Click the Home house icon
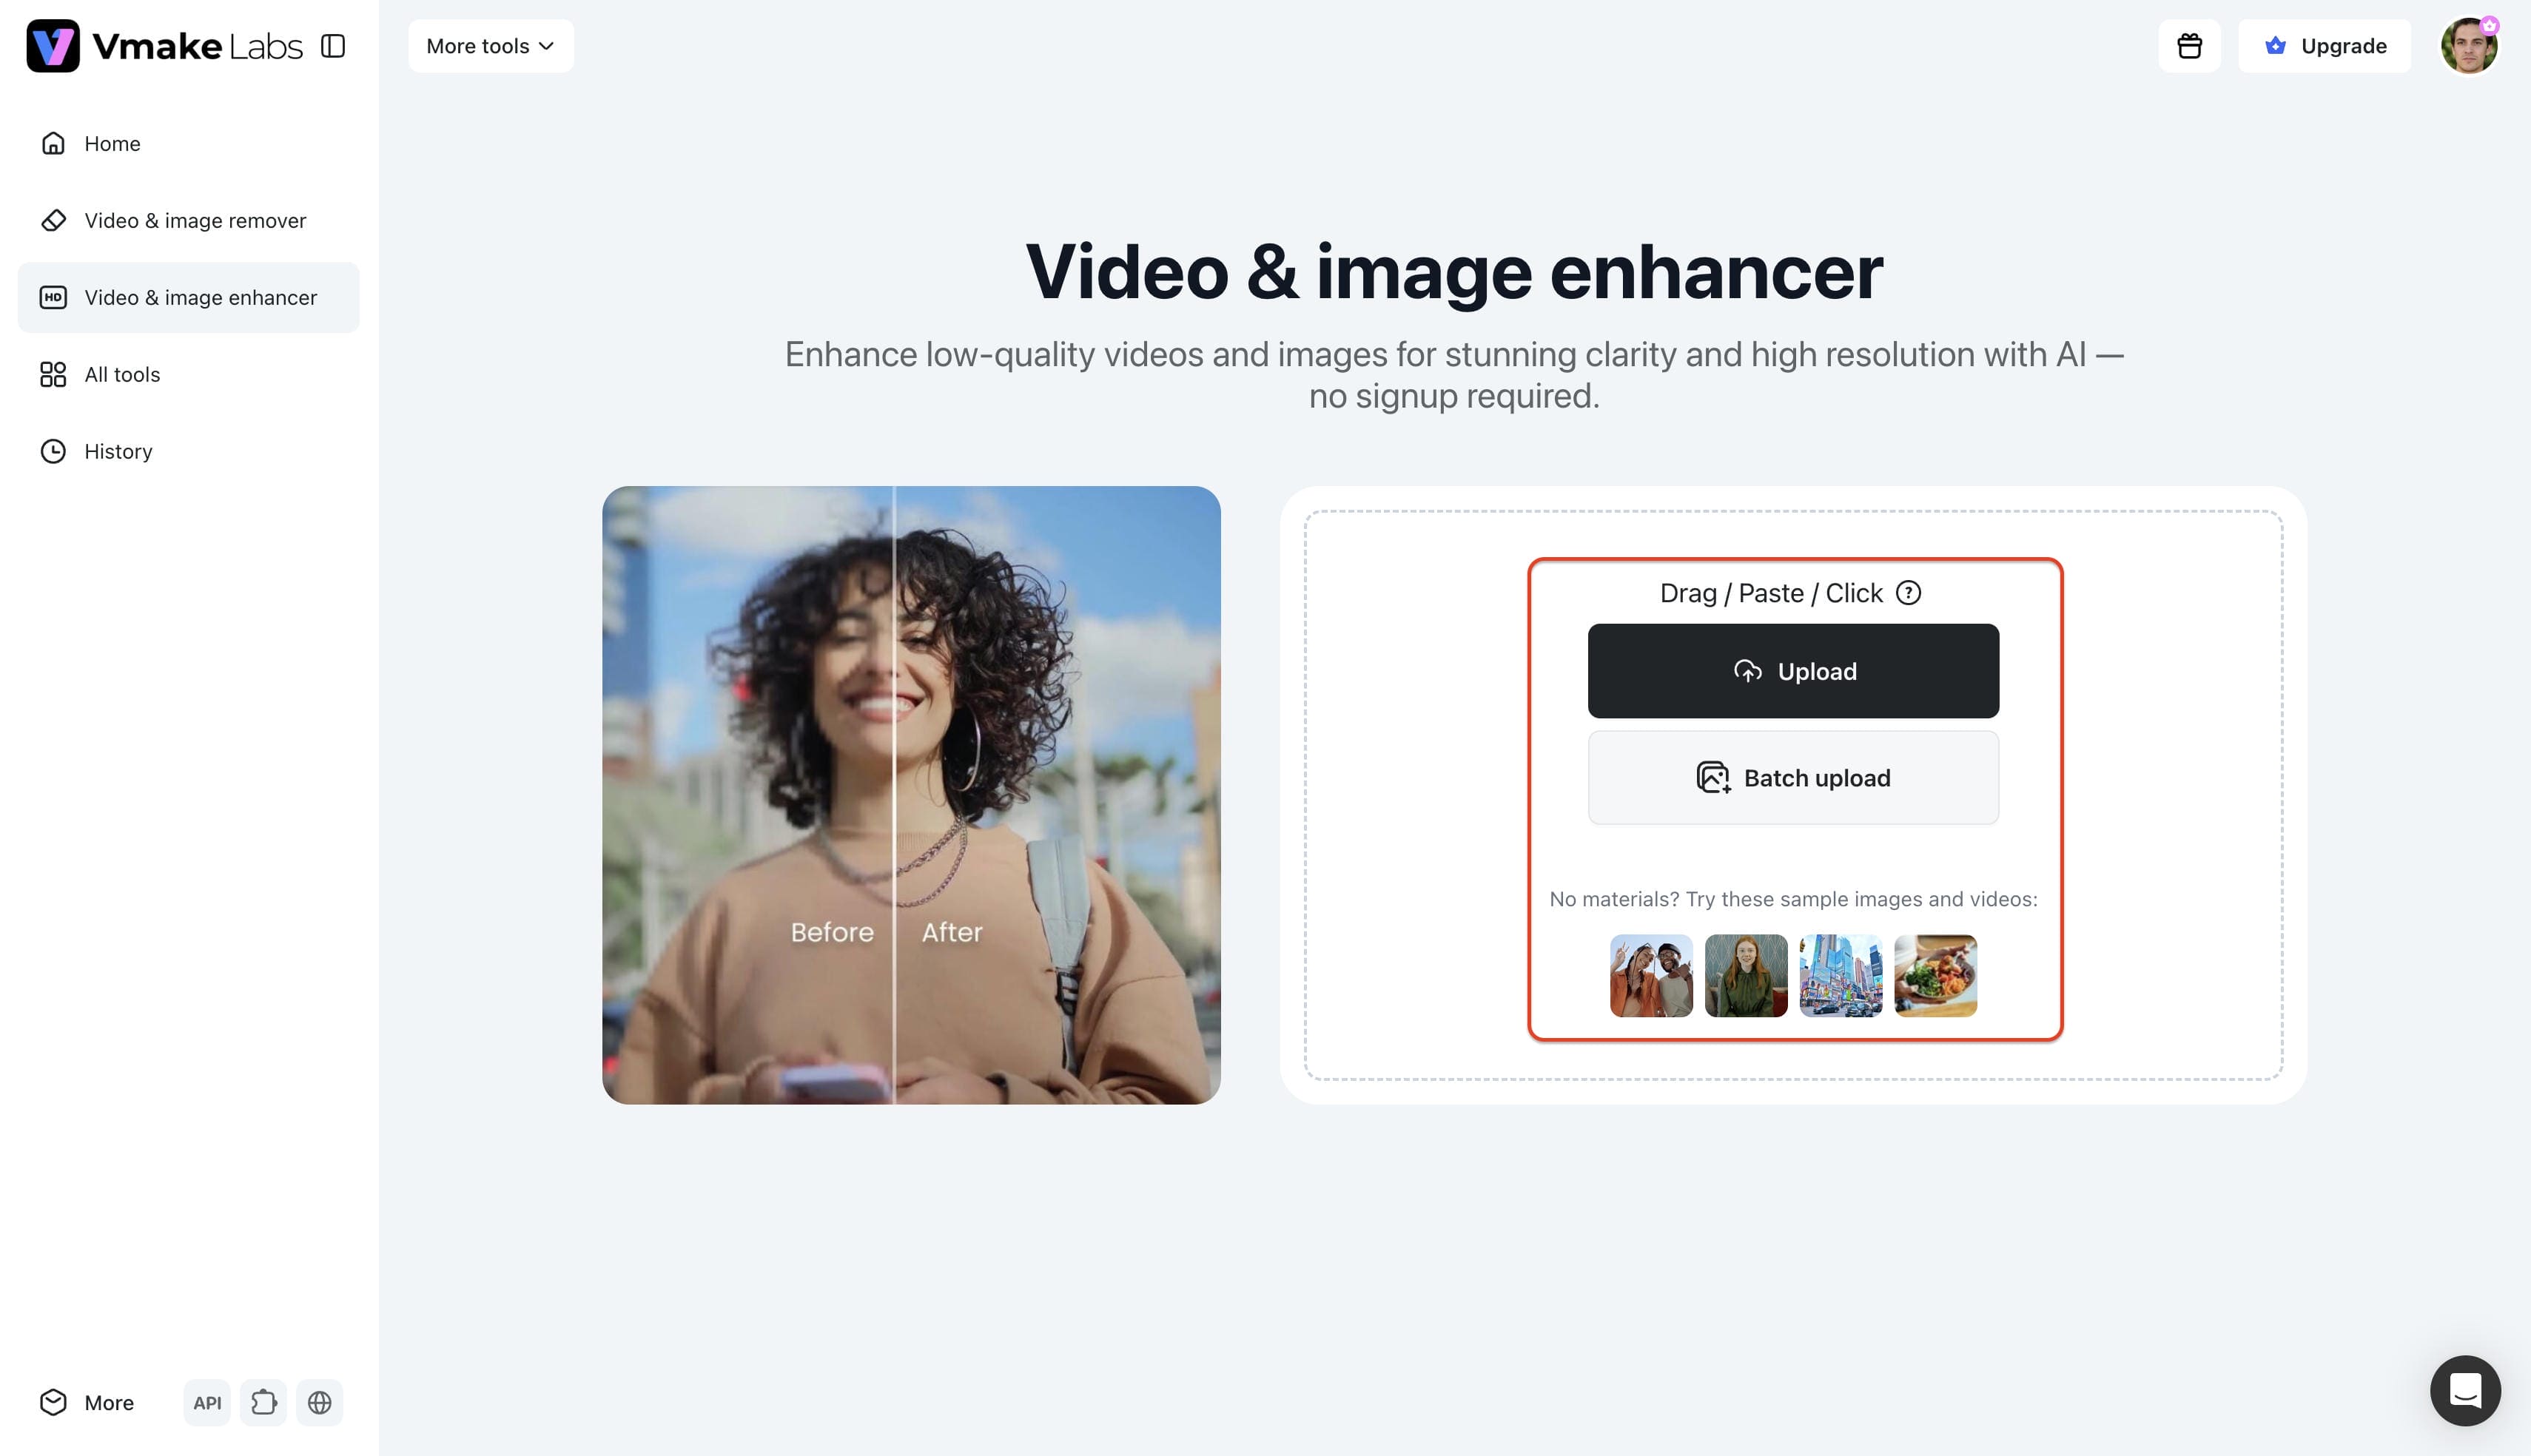2531x1456 pixels. point(53,143)
